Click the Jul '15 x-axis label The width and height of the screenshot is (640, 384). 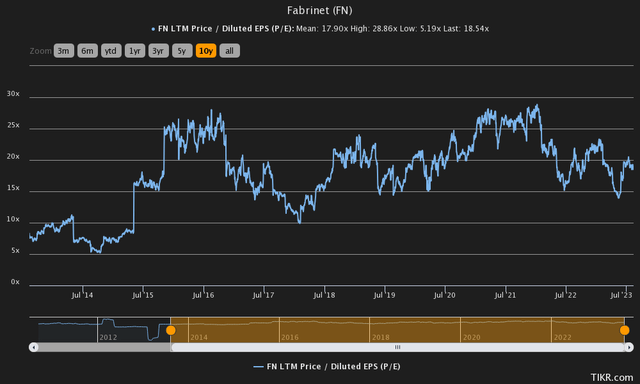point(142,295)
